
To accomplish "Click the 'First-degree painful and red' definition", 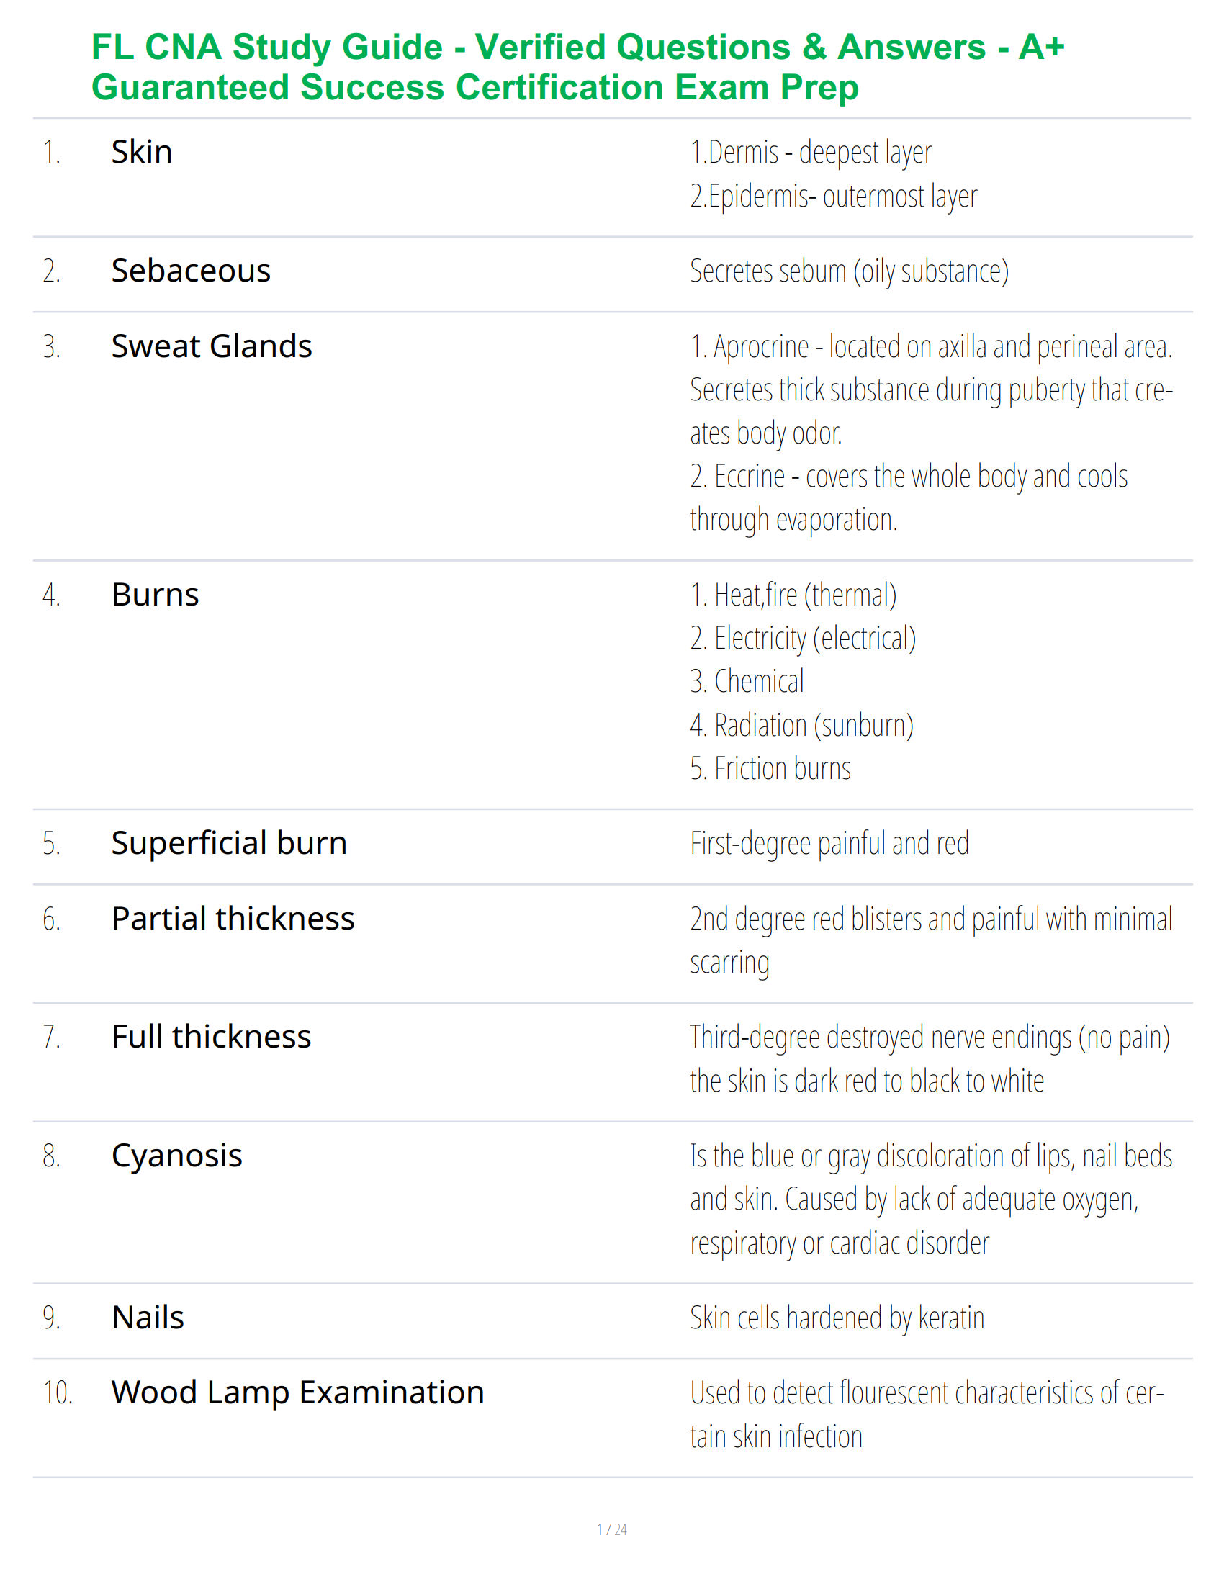I will point(829,844).
